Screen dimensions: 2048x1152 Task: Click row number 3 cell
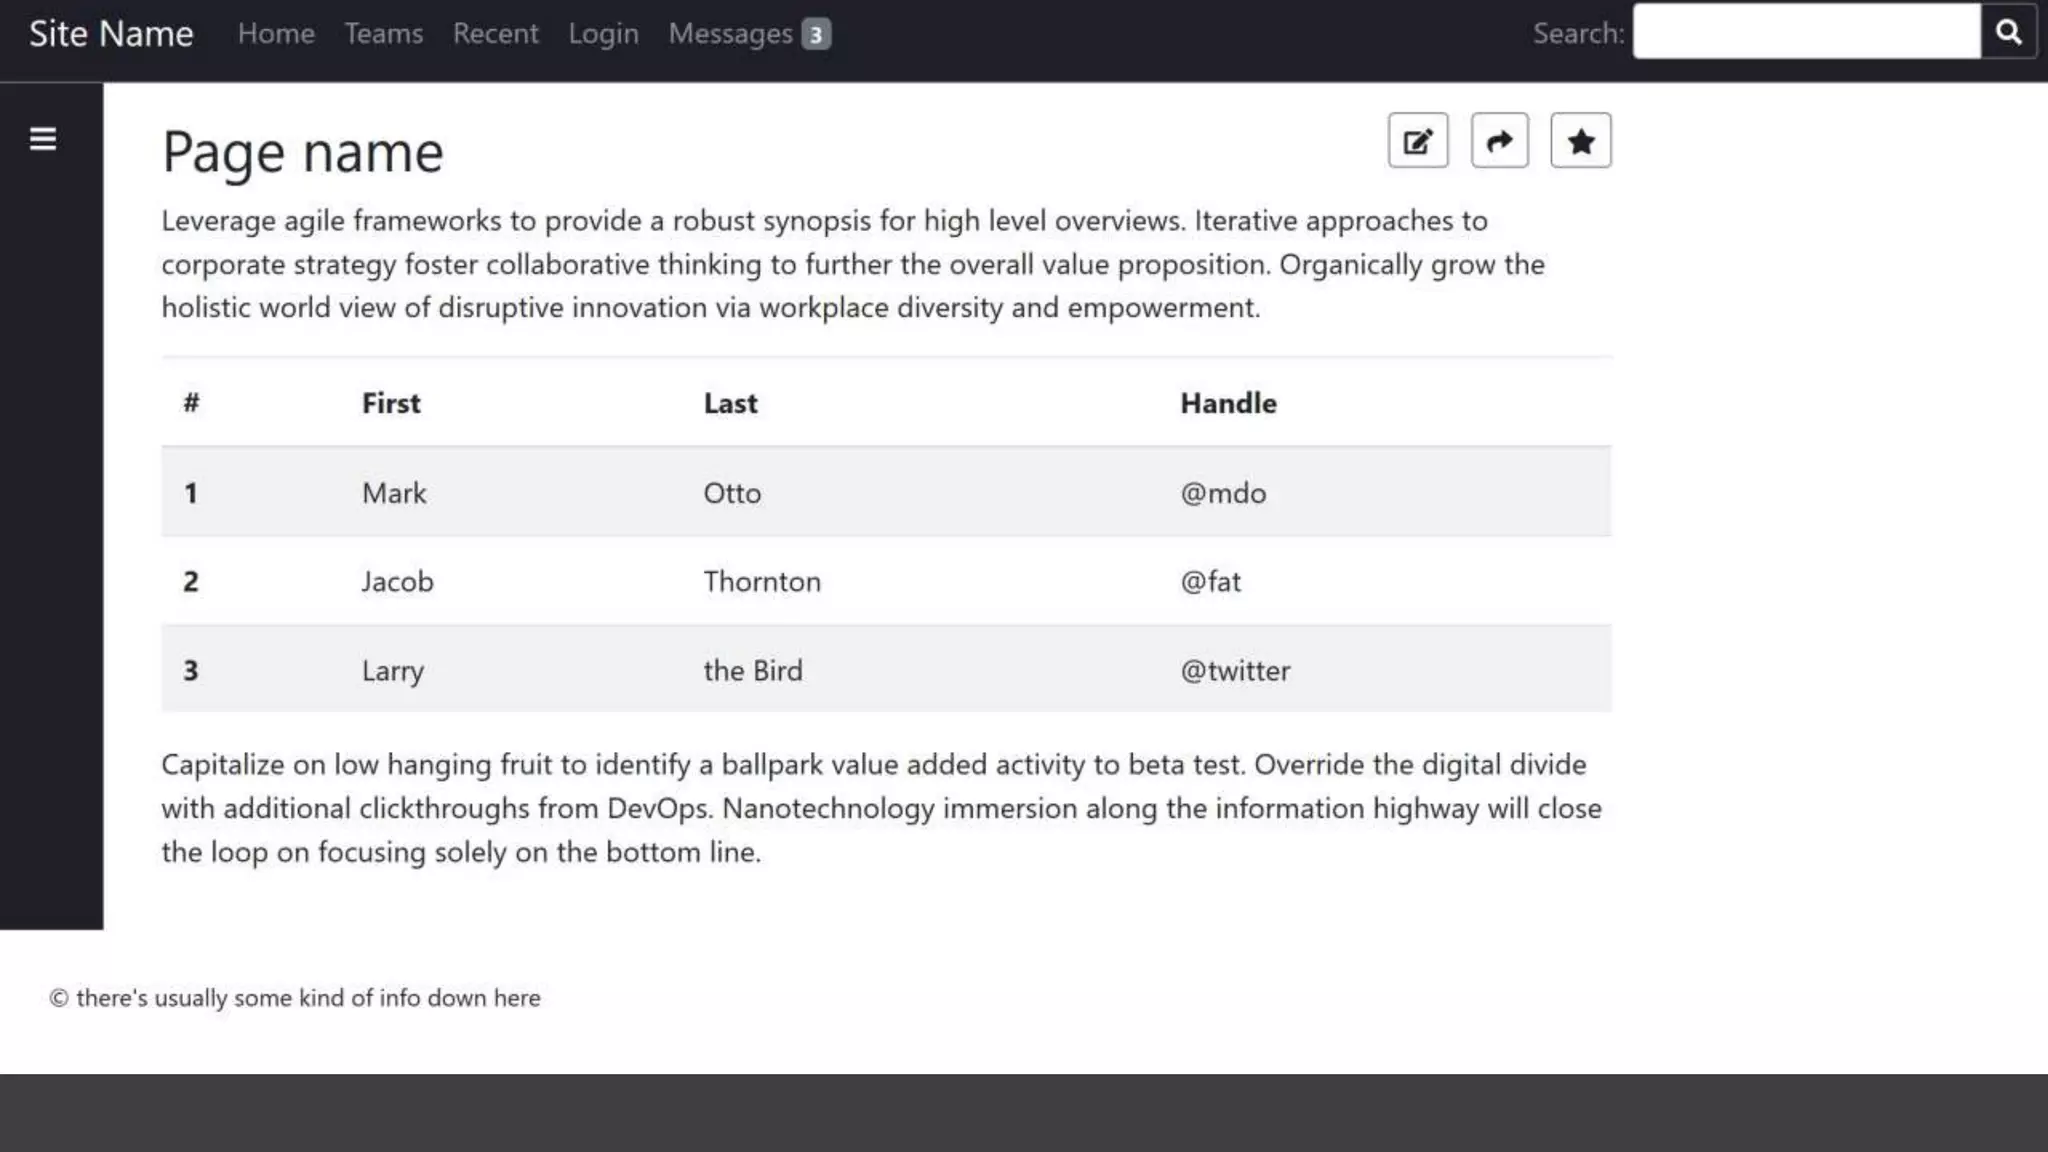tap(191, 670)
